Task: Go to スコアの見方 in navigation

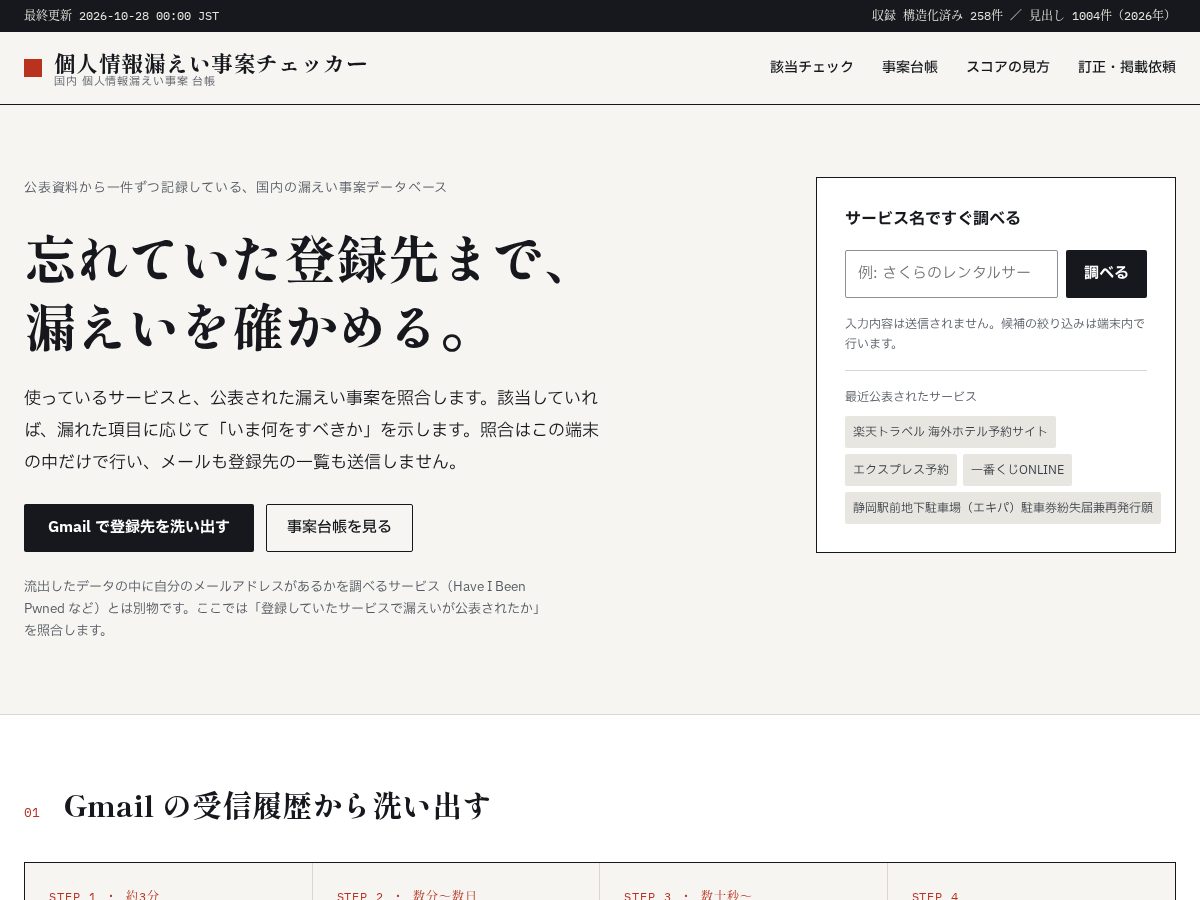Action: click(x=1008, y=67)
